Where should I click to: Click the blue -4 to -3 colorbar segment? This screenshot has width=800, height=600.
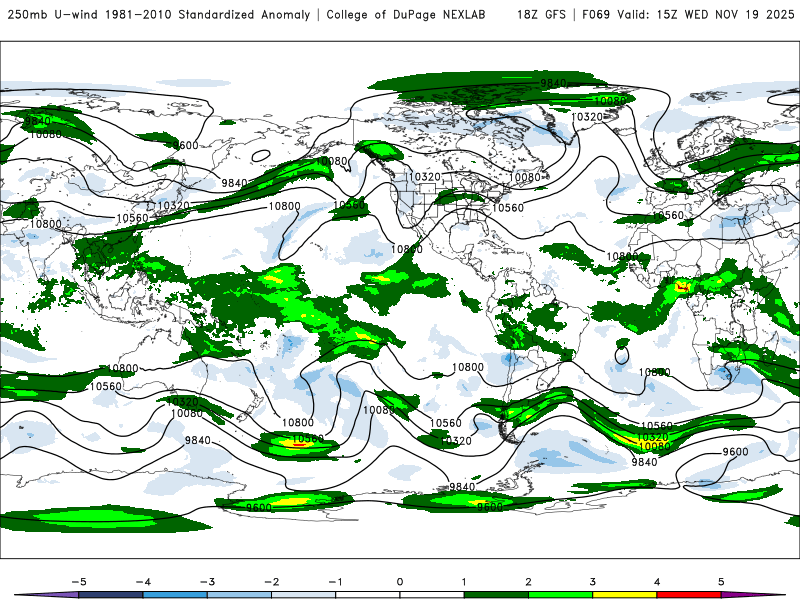(x=175, y=595)
